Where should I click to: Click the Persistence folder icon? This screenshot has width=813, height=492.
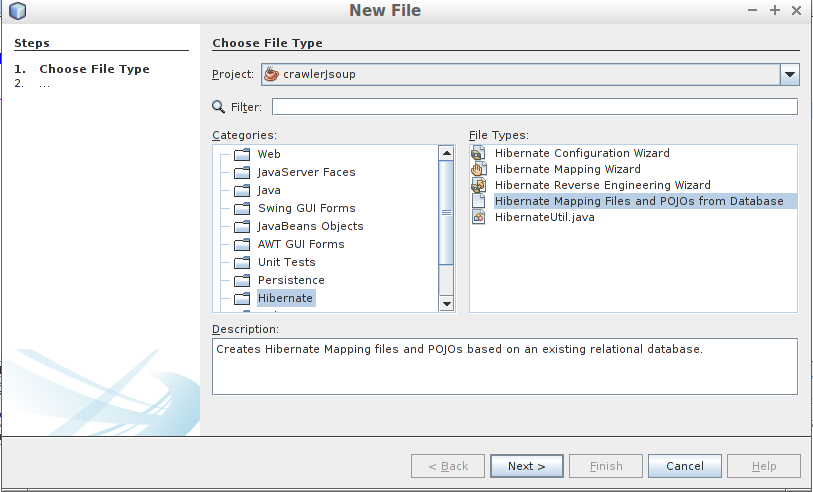coord(242,280)
